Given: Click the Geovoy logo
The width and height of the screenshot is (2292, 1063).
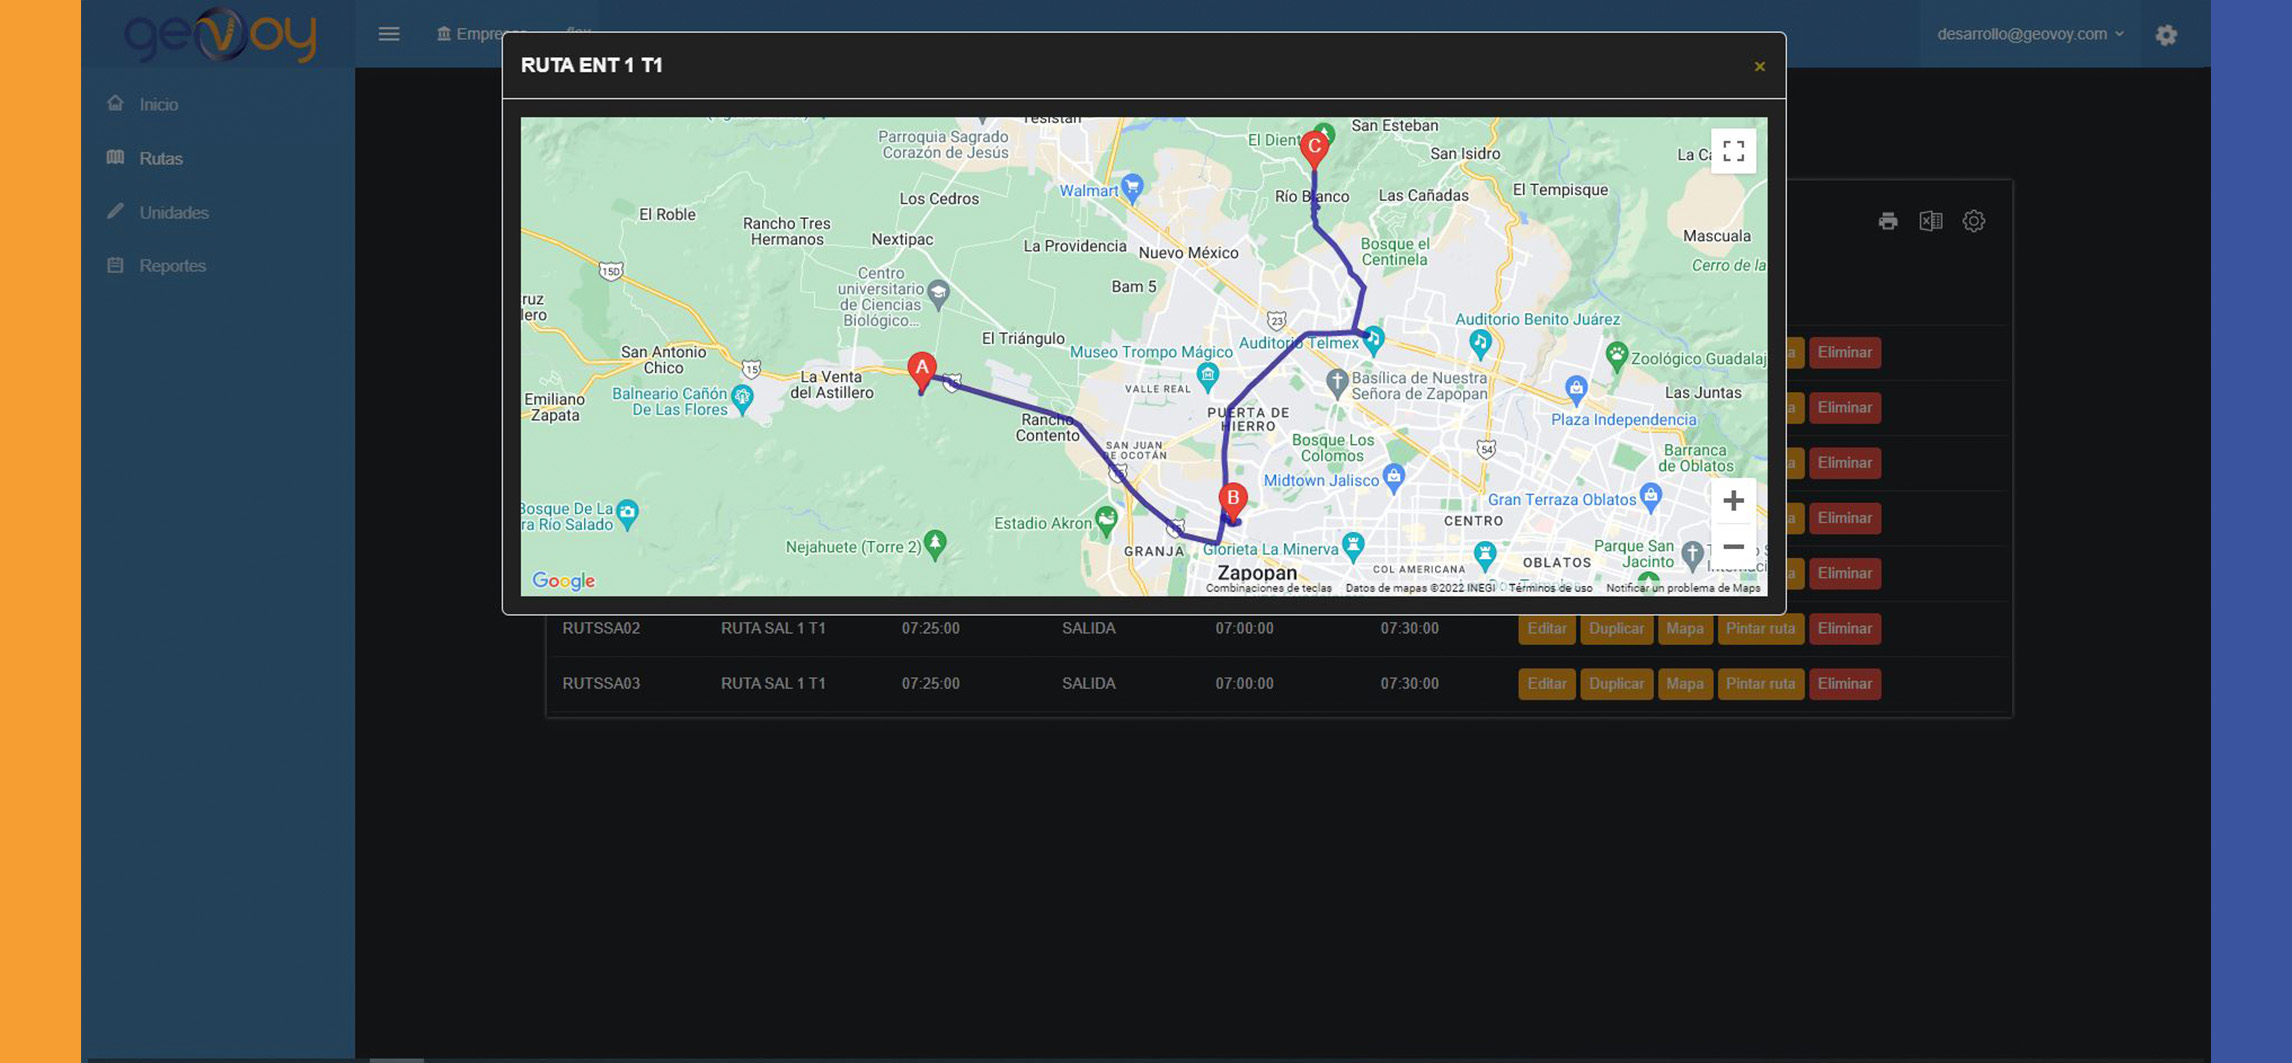Looking at the screenshot, I should [x=219, y=34].
